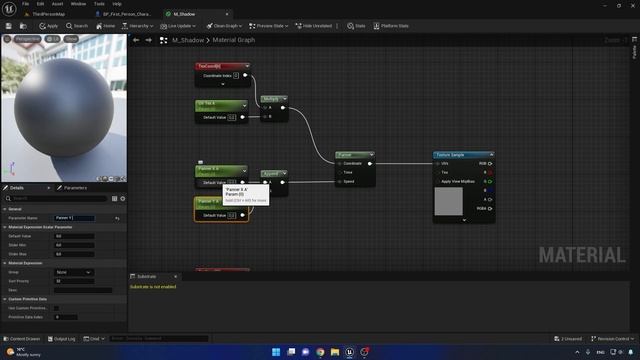
Task: Open the Window menu
Action: [78, 4]
